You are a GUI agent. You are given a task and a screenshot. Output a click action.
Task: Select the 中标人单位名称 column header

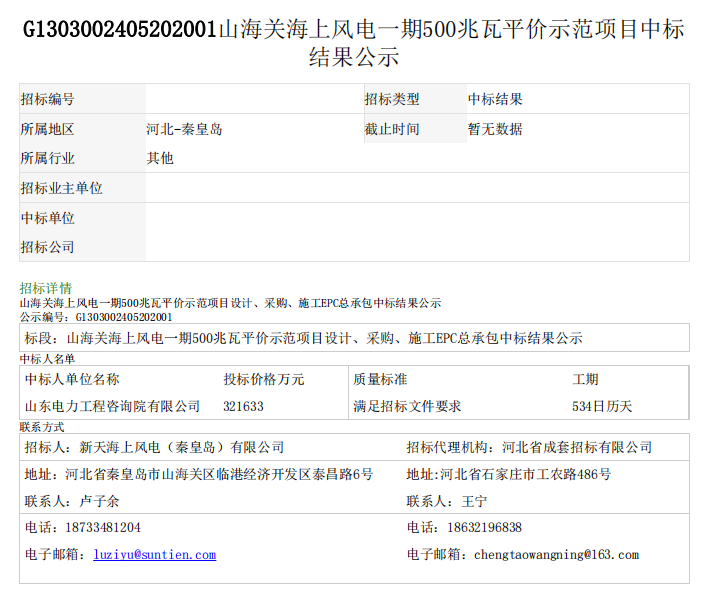(x=72, y=379)
